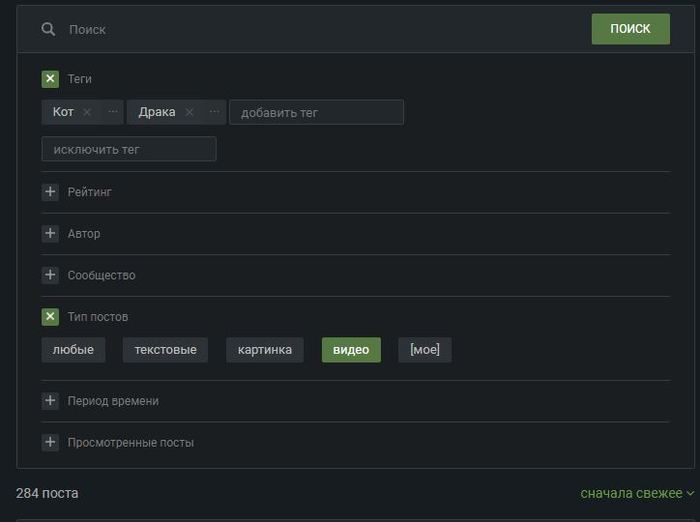Image resolution: width=700 pixels, height=522 pixels.
Task: Expand the Автор filter section
Action: tap(50, 234)
